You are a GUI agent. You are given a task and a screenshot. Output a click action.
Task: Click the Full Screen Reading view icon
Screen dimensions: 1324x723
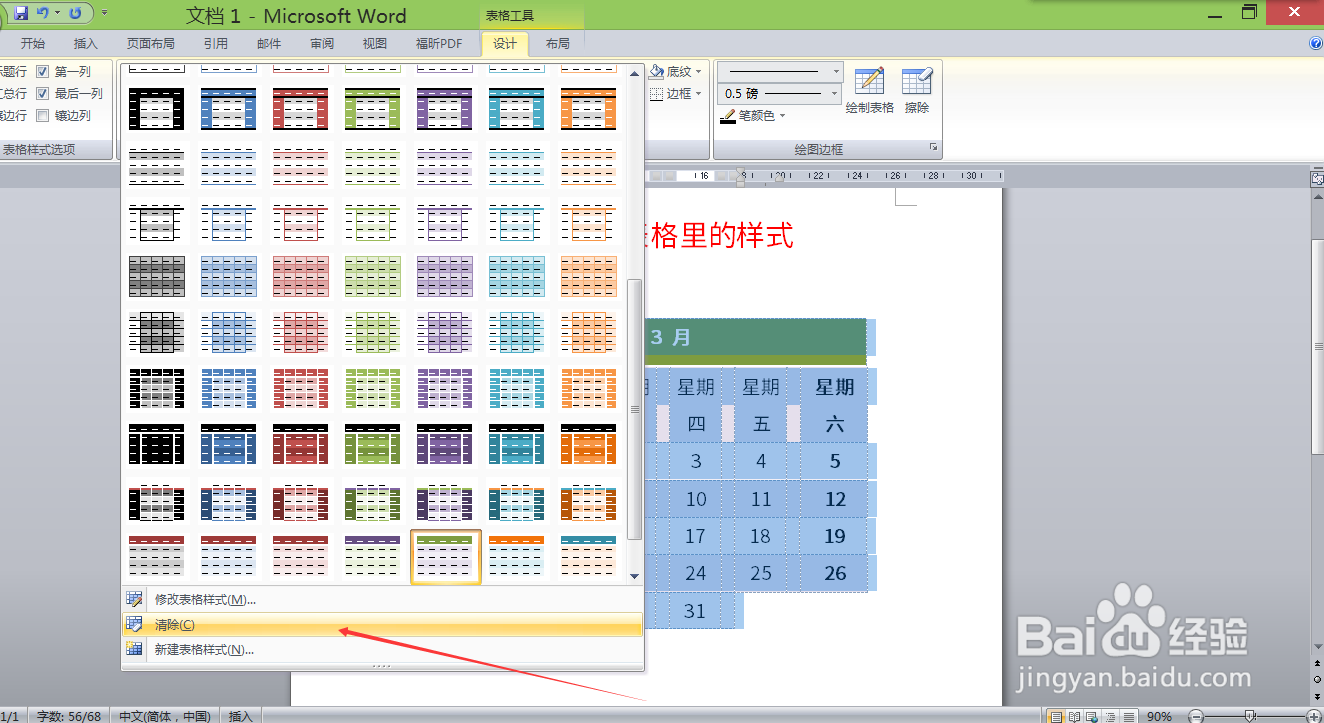(1073, 716)
